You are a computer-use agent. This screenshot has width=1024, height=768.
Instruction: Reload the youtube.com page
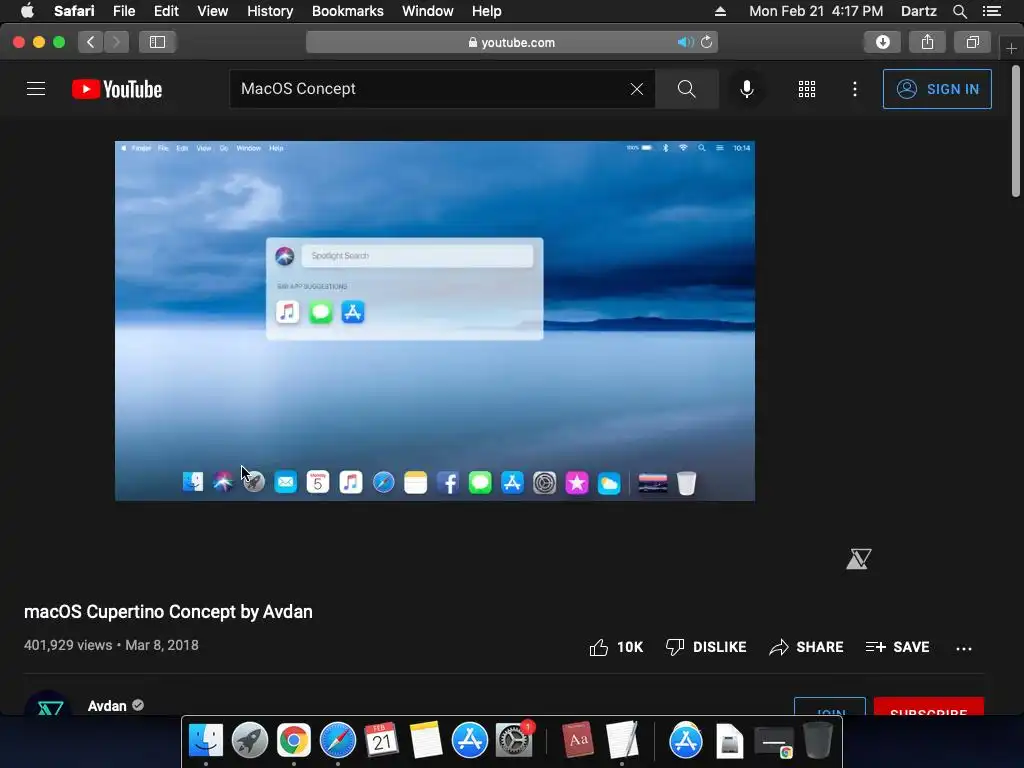tap(707, 42)
